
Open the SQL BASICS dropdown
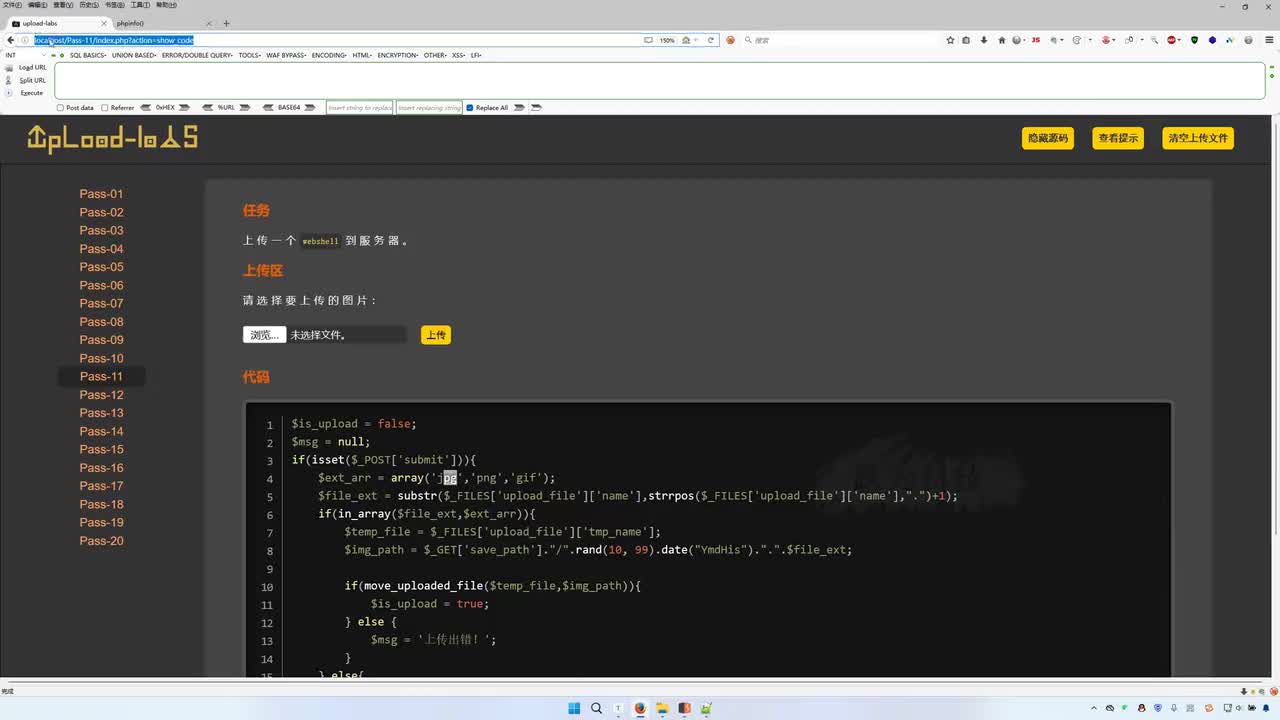(x=88, y=55)
